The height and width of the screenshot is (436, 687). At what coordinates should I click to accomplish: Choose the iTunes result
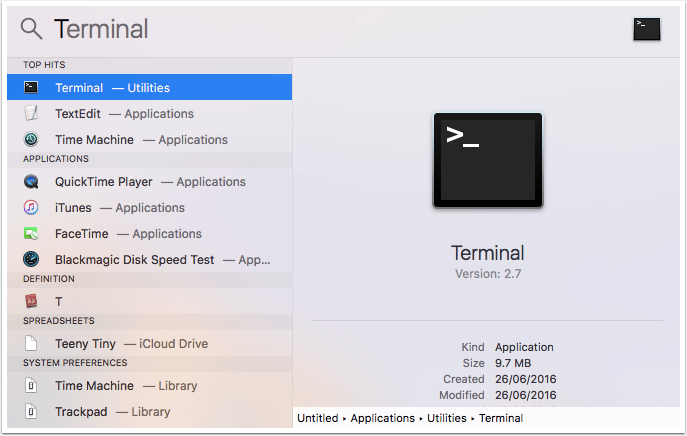[149, 207]
